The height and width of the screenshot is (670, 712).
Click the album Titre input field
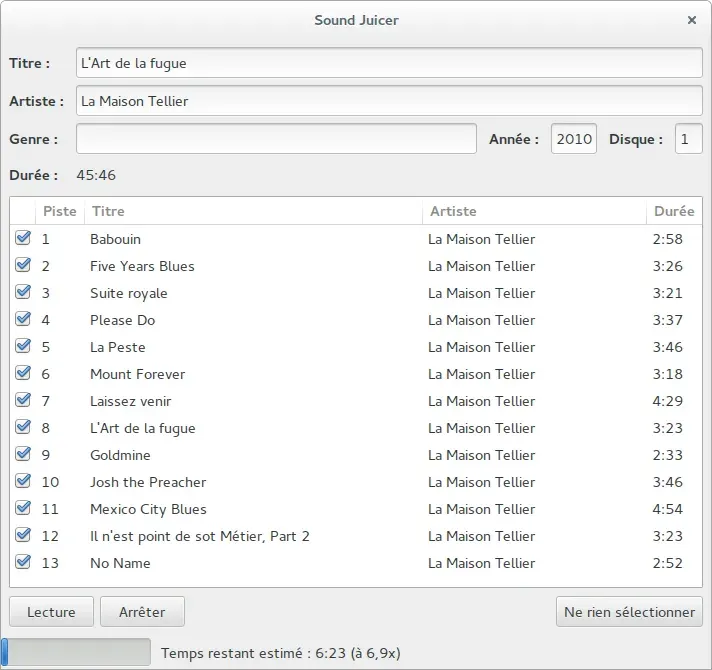(x=389, y=63)
